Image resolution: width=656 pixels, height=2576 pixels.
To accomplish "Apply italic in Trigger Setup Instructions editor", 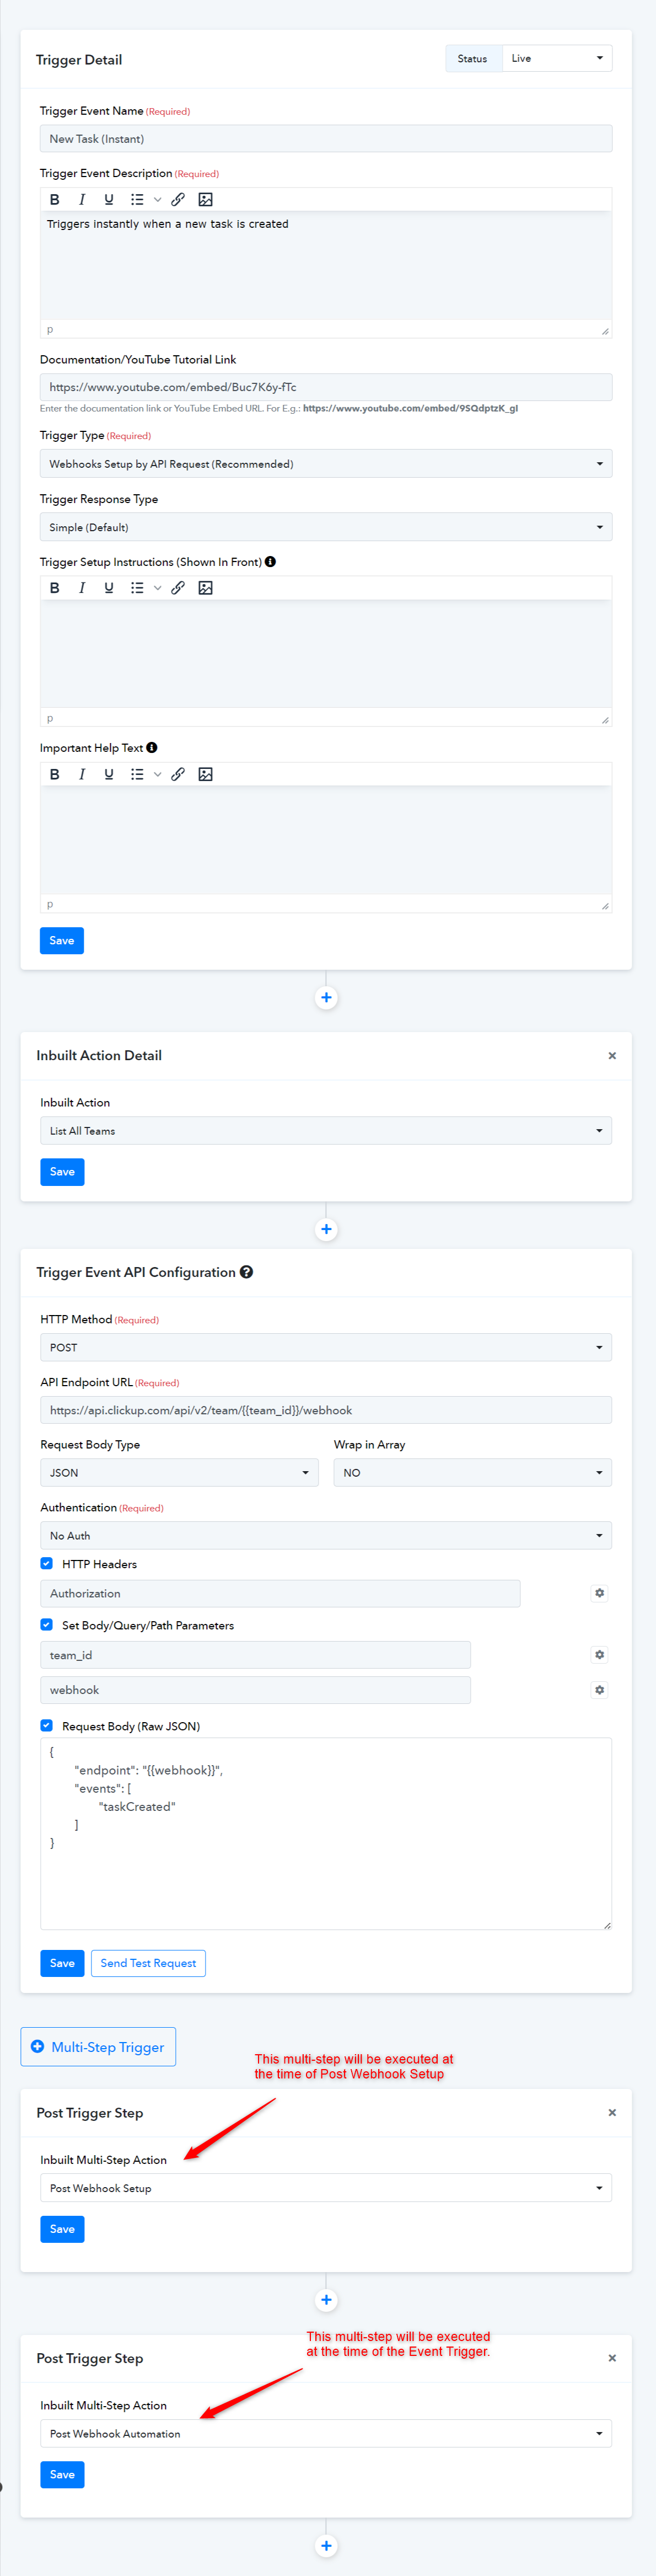I will click(82, 588).
